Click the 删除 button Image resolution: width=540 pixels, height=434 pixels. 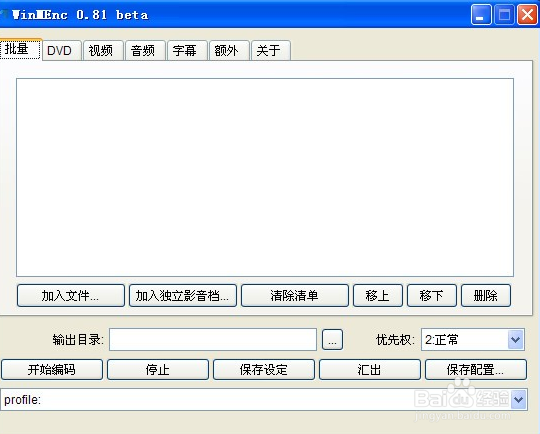pyautogui.click(x=486, y=296)
